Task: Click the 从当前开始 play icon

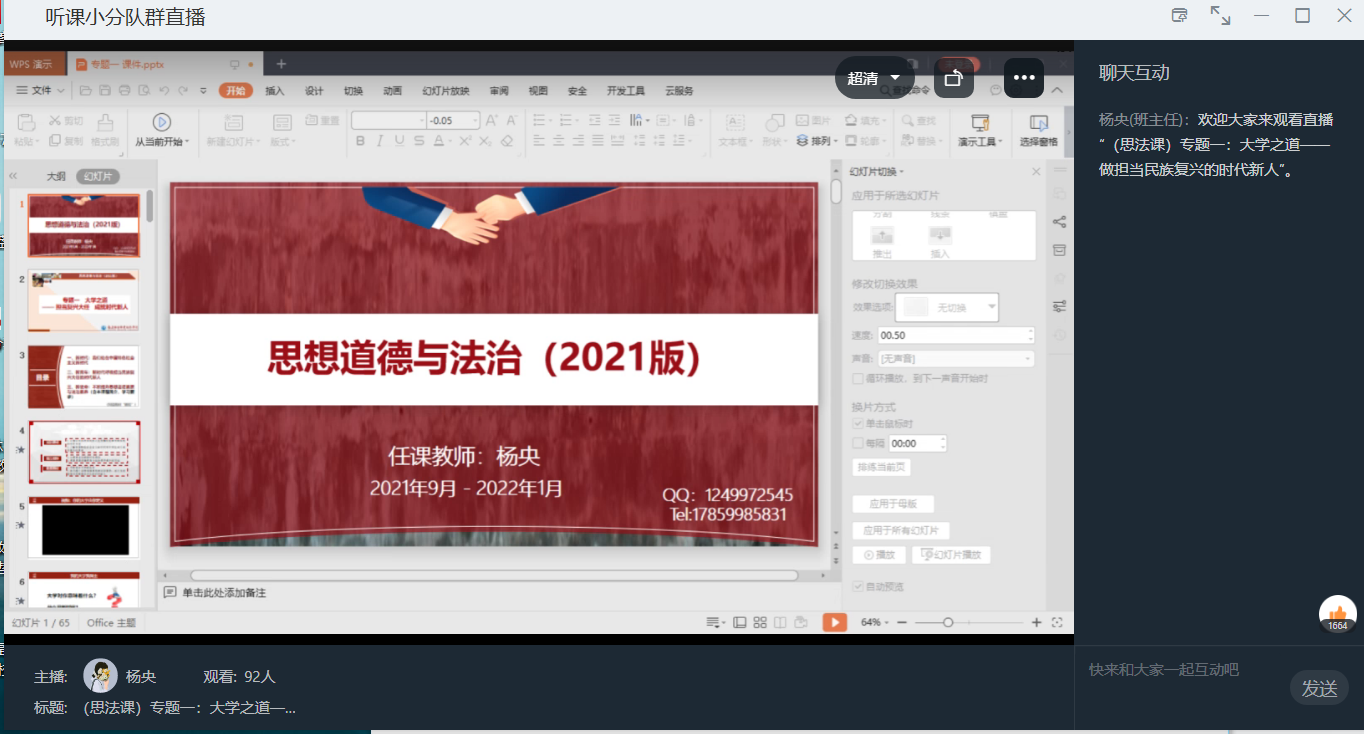Action: 160,122
